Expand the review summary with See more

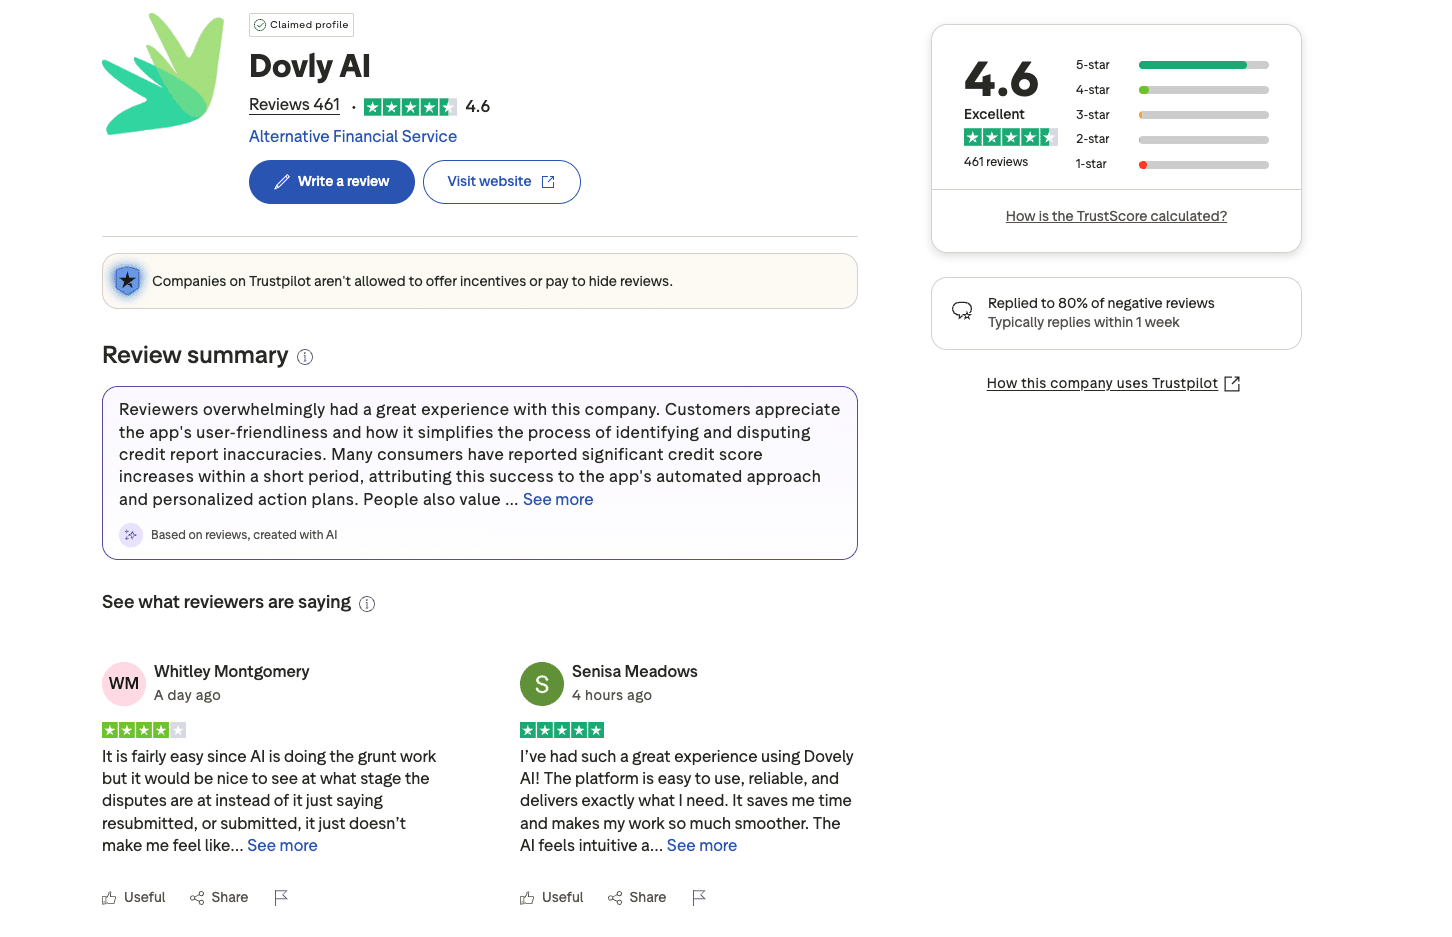557,499
